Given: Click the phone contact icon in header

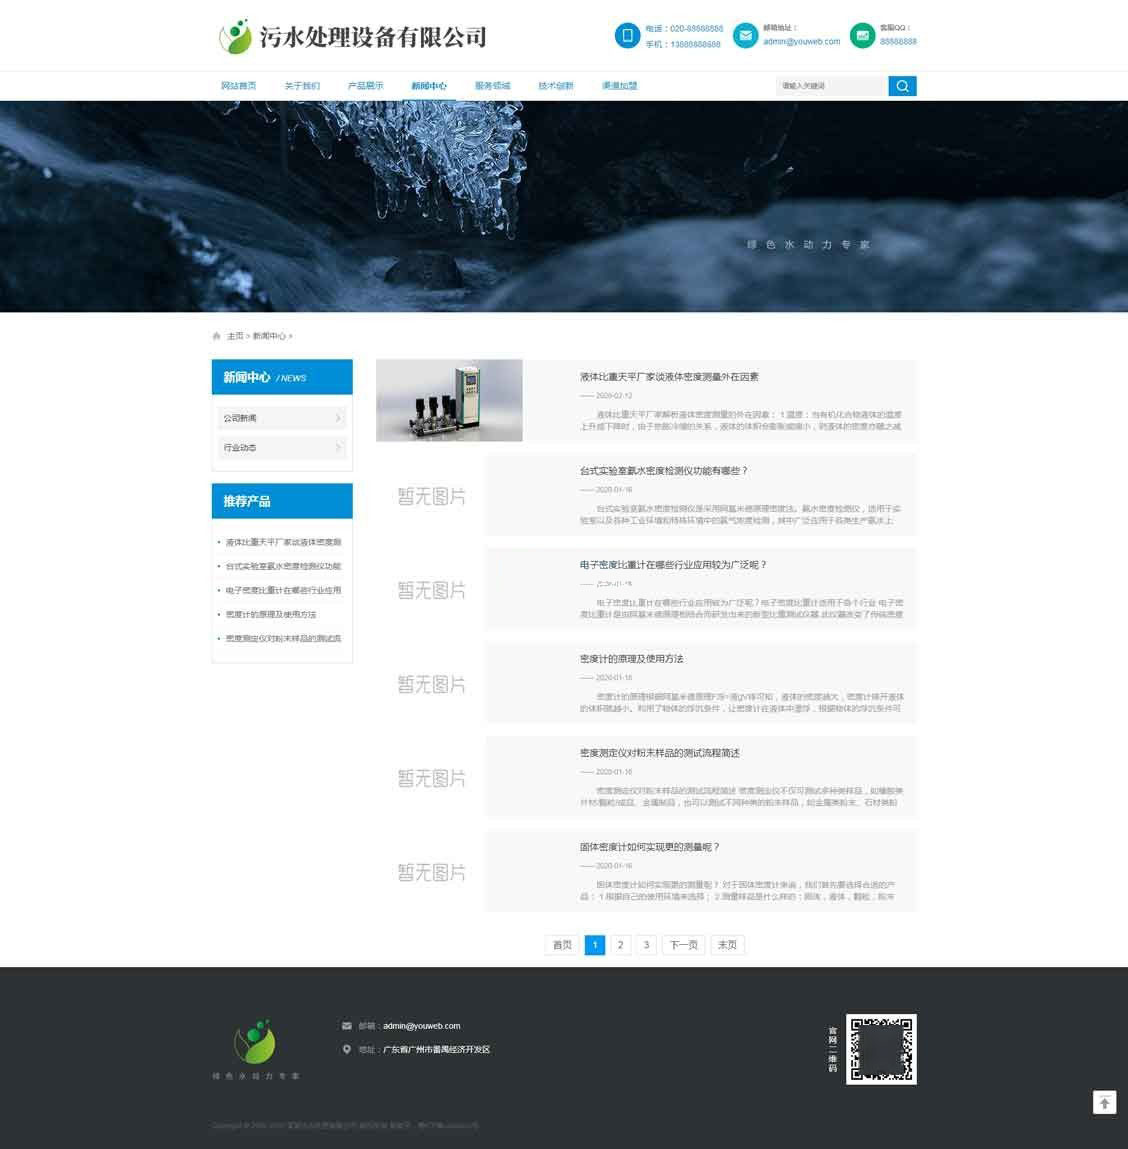Looking at the screenshot, I should click(x=627, y=35).
